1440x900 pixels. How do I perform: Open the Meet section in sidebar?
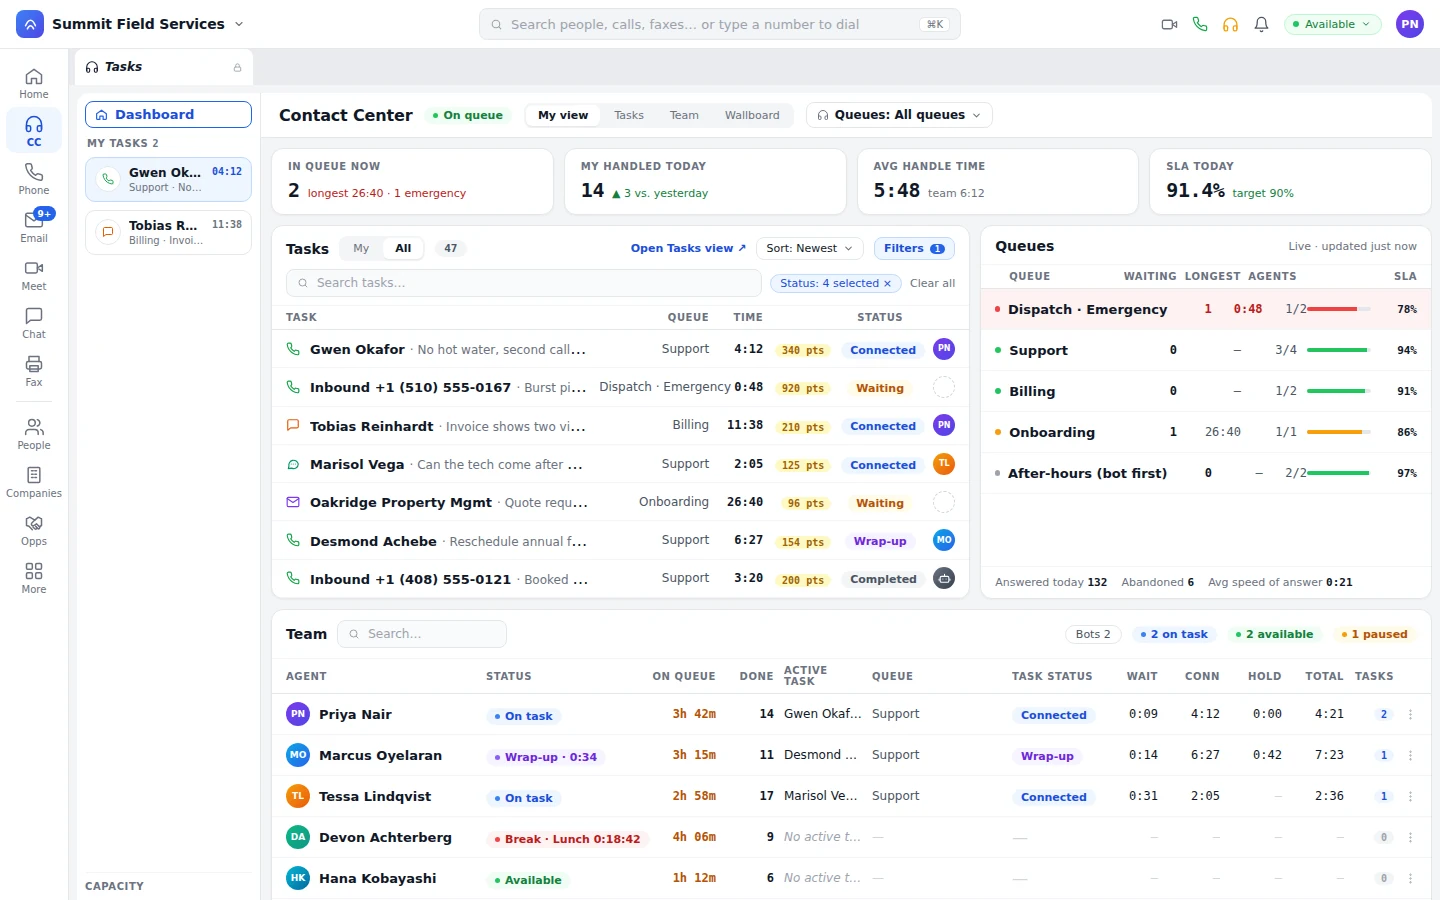tap(34, 275)
